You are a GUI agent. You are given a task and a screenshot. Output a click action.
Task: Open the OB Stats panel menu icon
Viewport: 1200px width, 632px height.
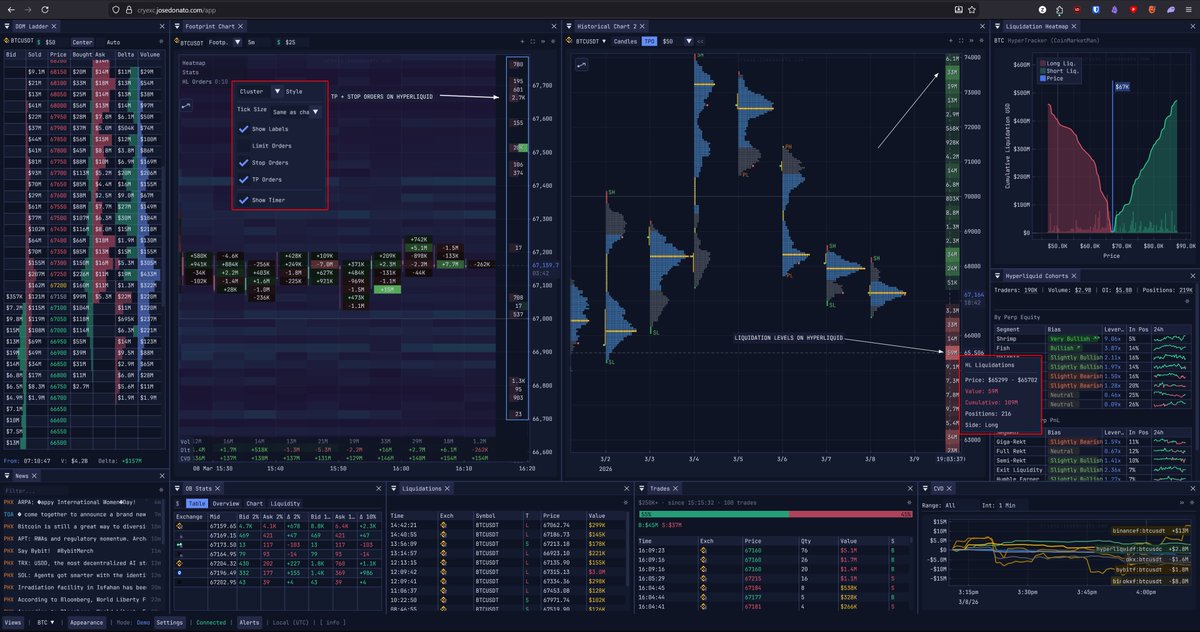click(x=177, y=488)
